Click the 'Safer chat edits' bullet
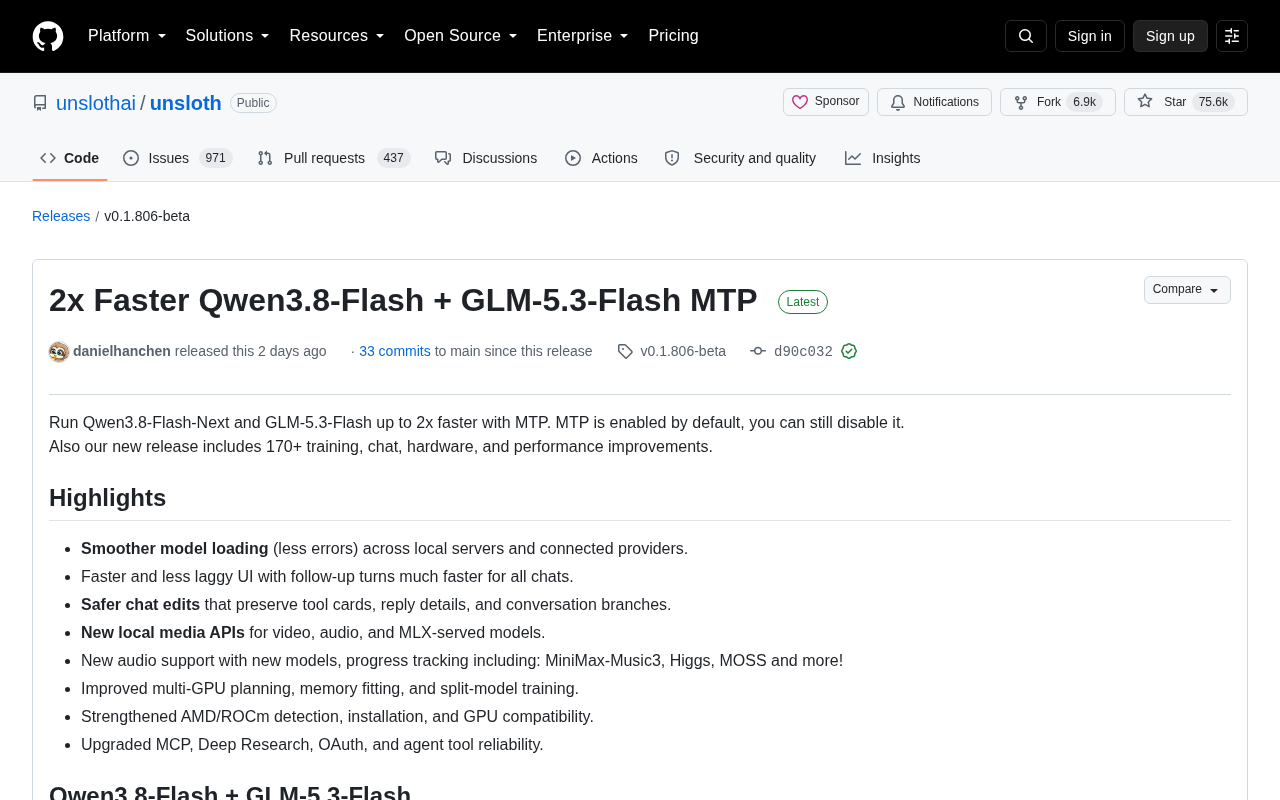 (x=376, y=604)
